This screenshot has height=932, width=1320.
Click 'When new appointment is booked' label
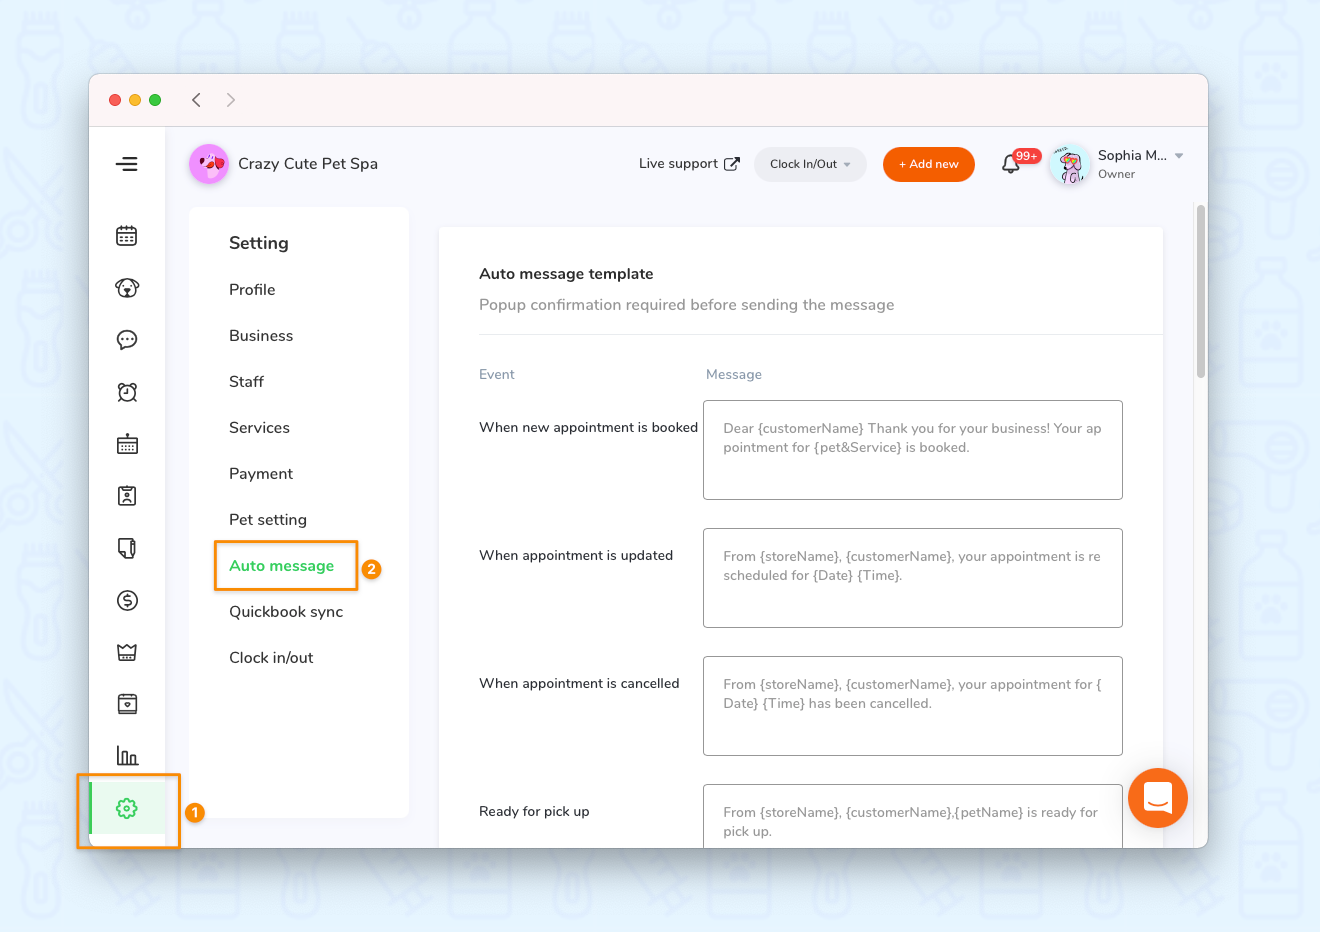(x=588, y=428)
